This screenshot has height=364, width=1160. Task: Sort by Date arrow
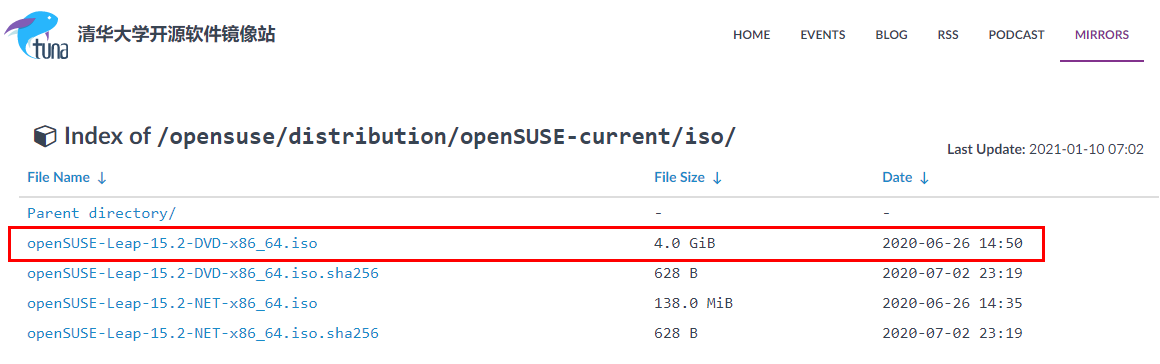(x=923, y=178)
